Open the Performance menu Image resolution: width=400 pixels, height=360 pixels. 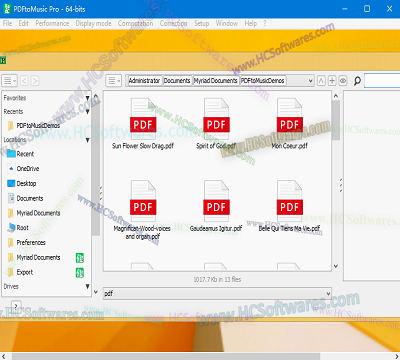[x=52, y=24]
